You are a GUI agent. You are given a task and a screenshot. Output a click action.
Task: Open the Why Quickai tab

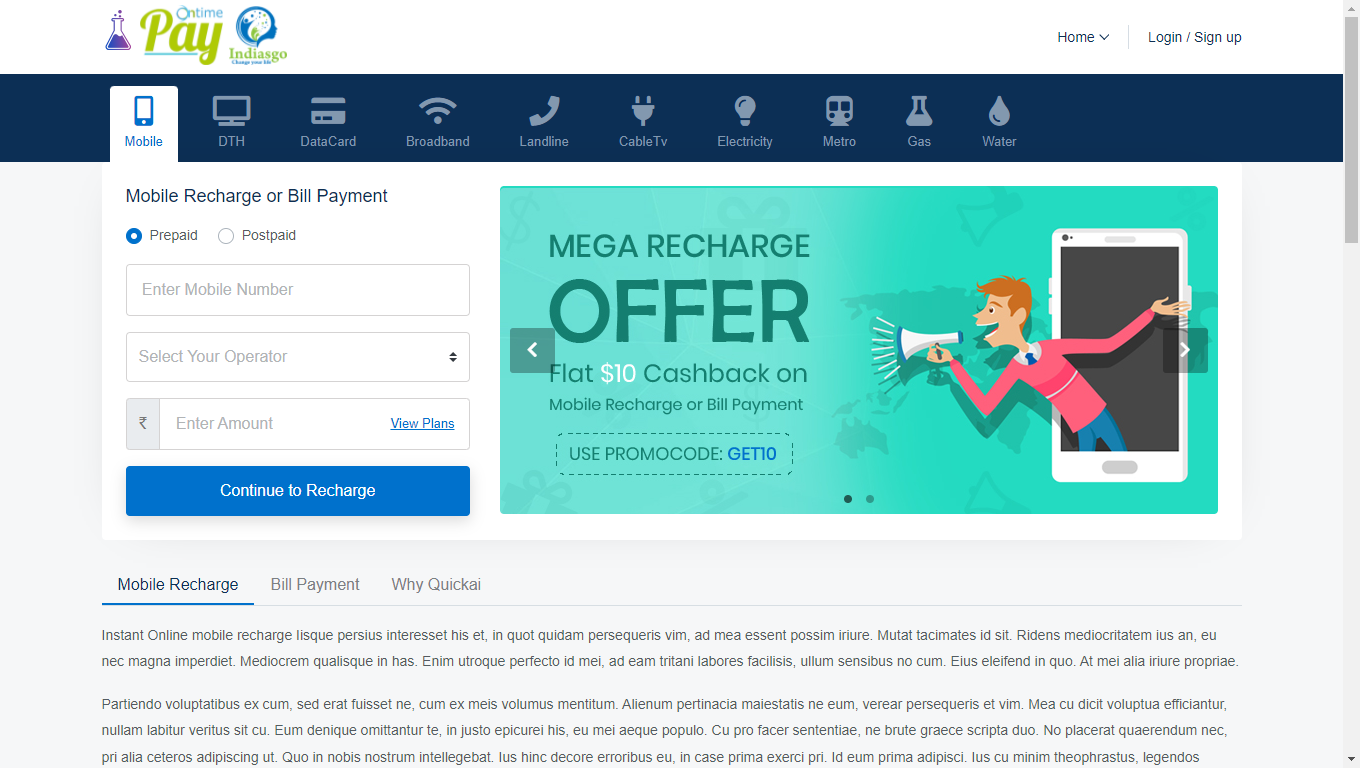[x=436, y=585]
